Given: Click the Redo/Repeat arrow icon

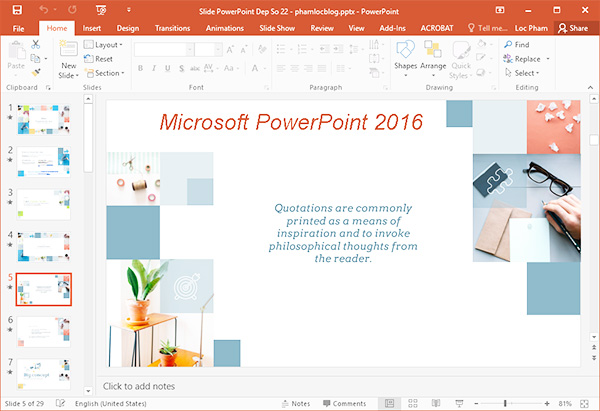Looking at the screenshot, I should pyautogui.click(x=72, y=10).
